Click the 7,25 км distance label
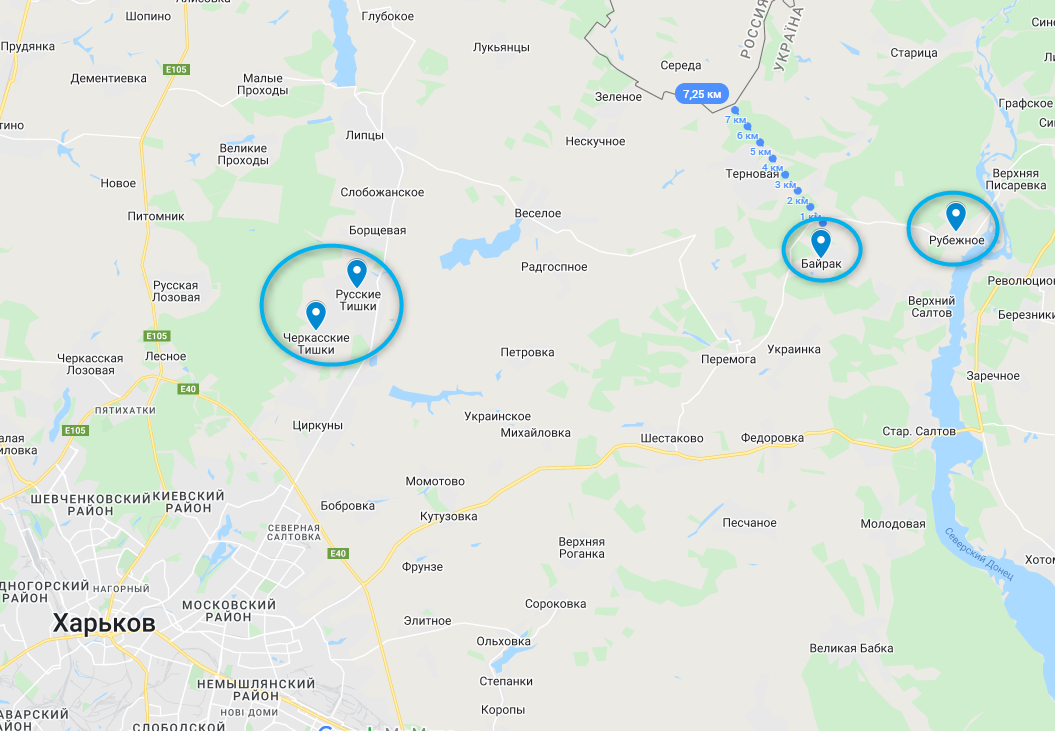This screenshot has width=1055, height=731. (x=702, y=94)
